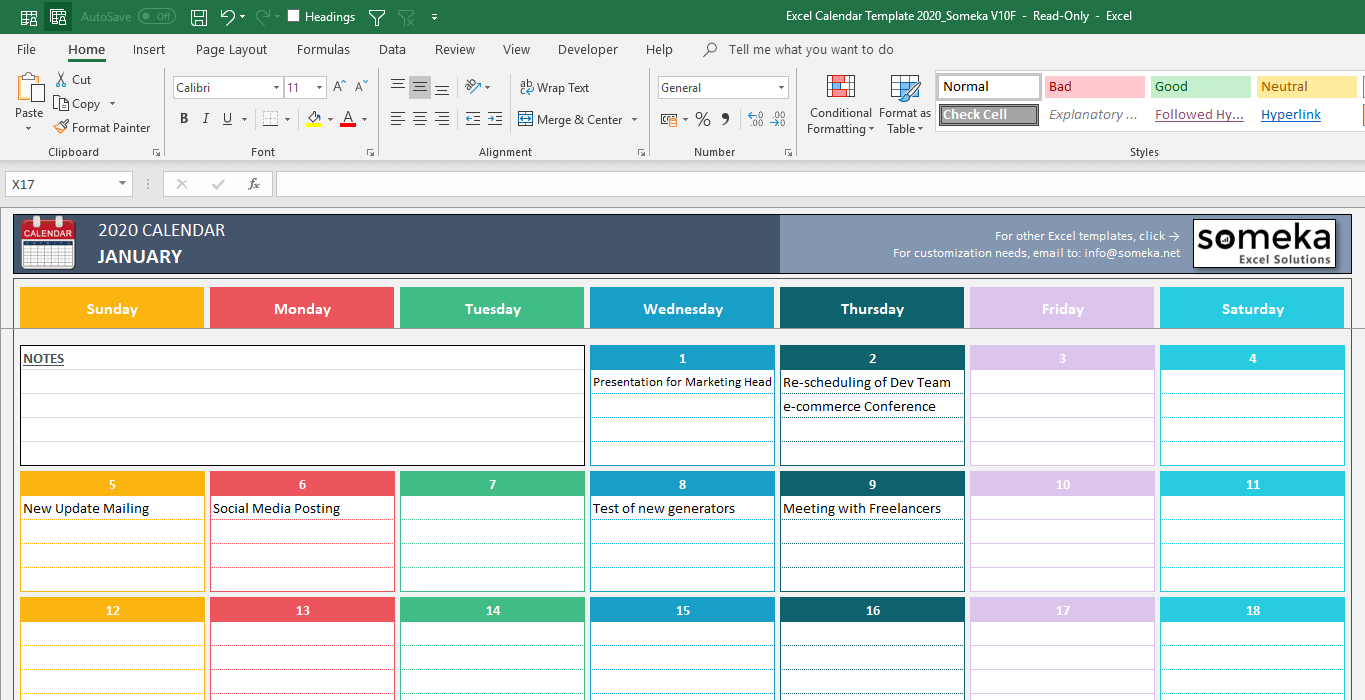The height and width of the screenshot is (700, 1365).
Task: Switch to the Page Layout tab
Action: [x=231, y=49]
